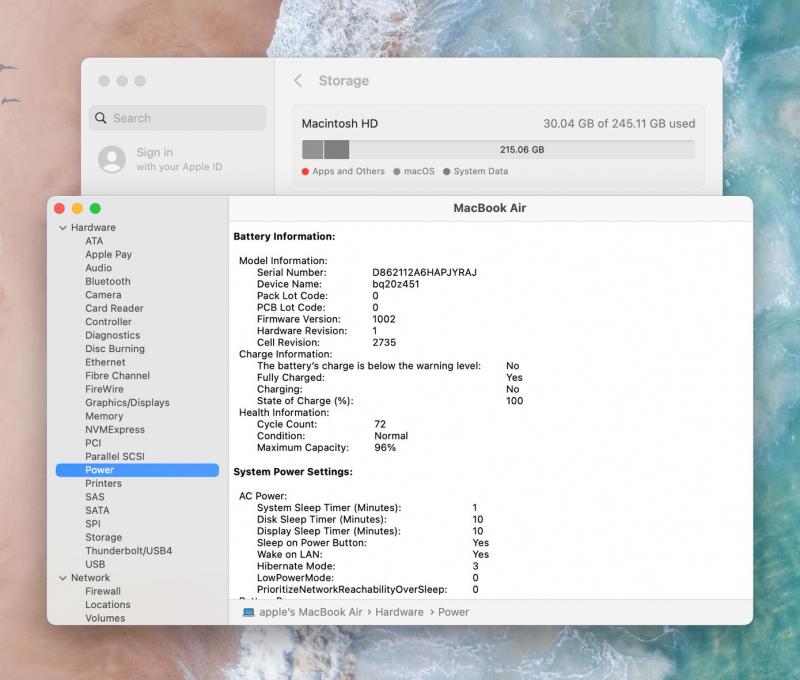This screenshot has height=680, width=800.
Task: Click the serial number D862112A6HAPJYRAJ
Action: click(x=424, y=272)
